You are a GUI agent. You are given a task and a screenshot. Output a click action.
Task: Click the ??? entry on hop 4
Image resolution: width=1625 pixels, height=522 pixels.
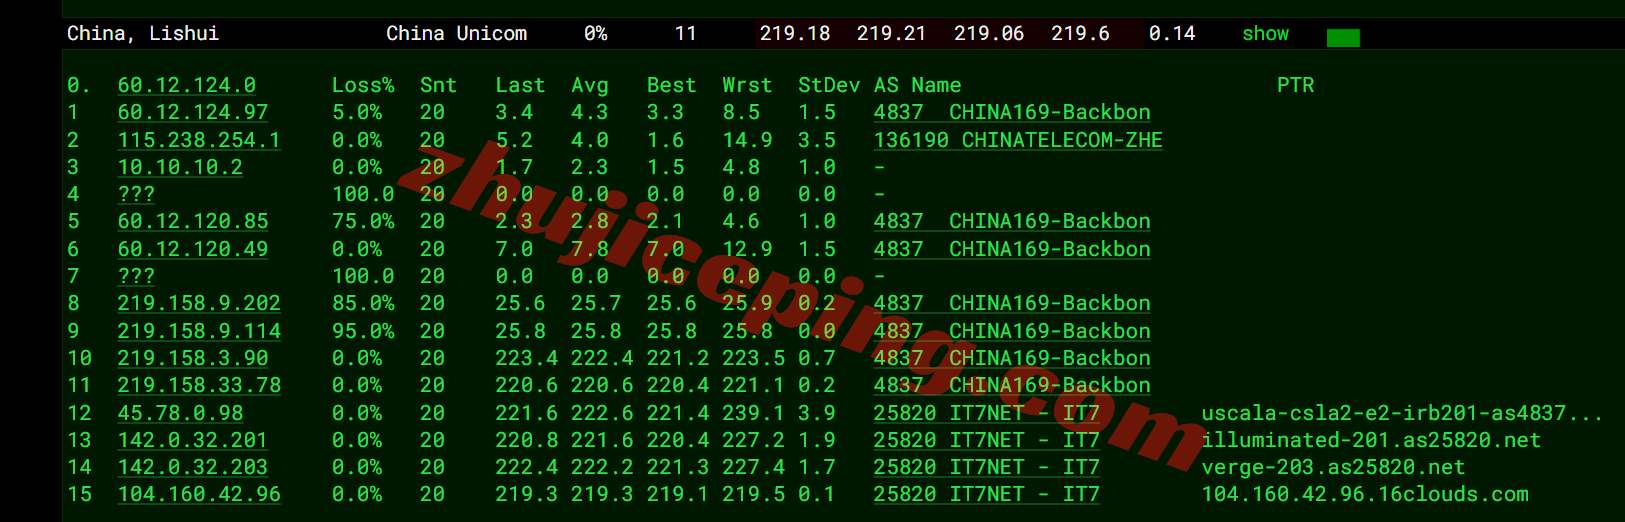[x=136, y=194]
